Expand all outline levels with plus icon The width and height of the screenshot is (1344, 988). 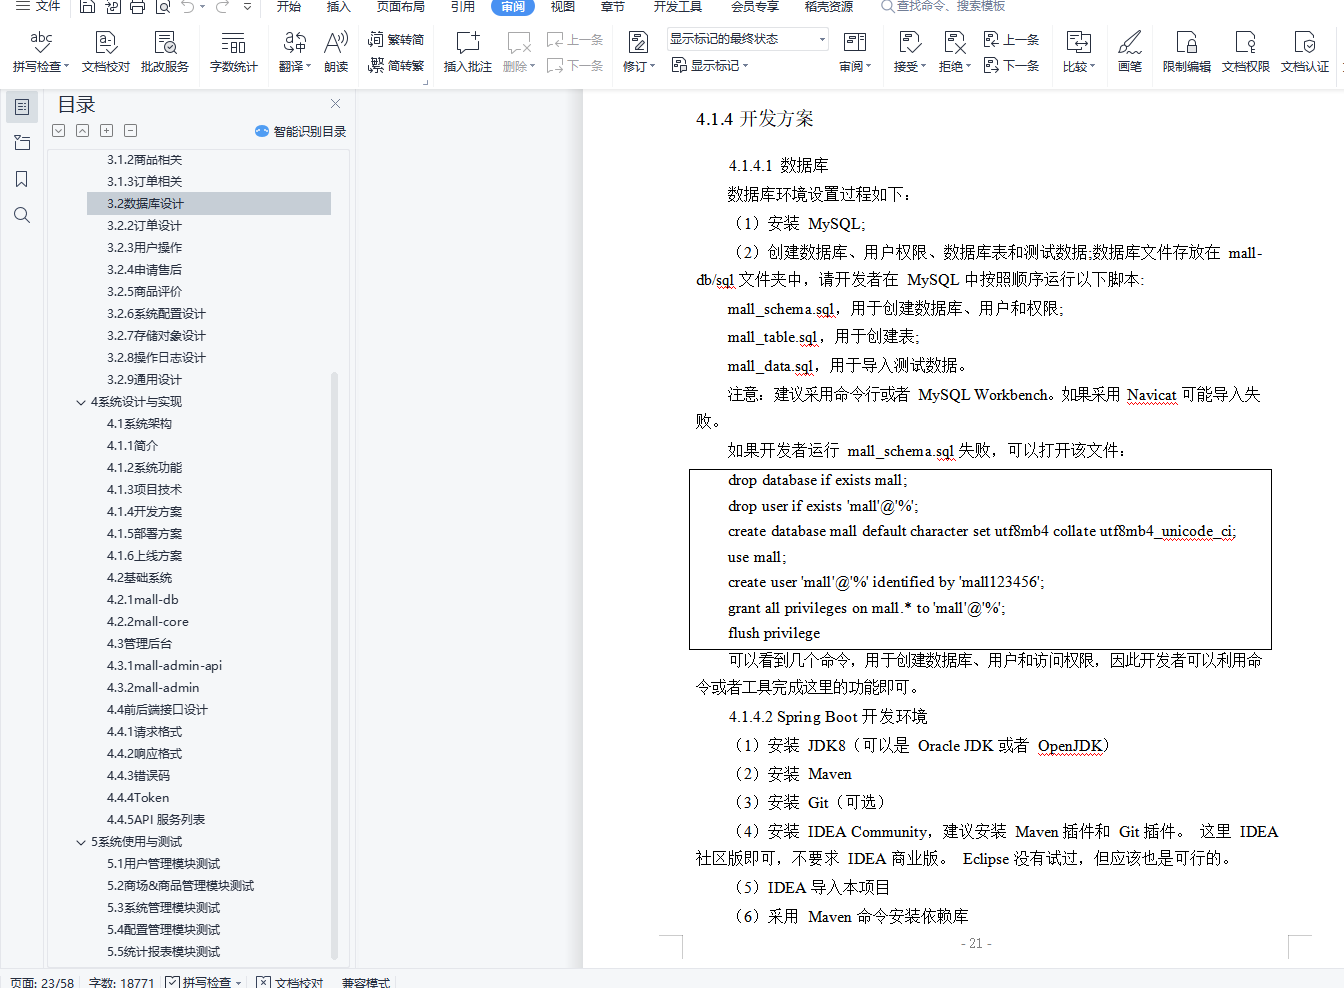tap(106, 131)
